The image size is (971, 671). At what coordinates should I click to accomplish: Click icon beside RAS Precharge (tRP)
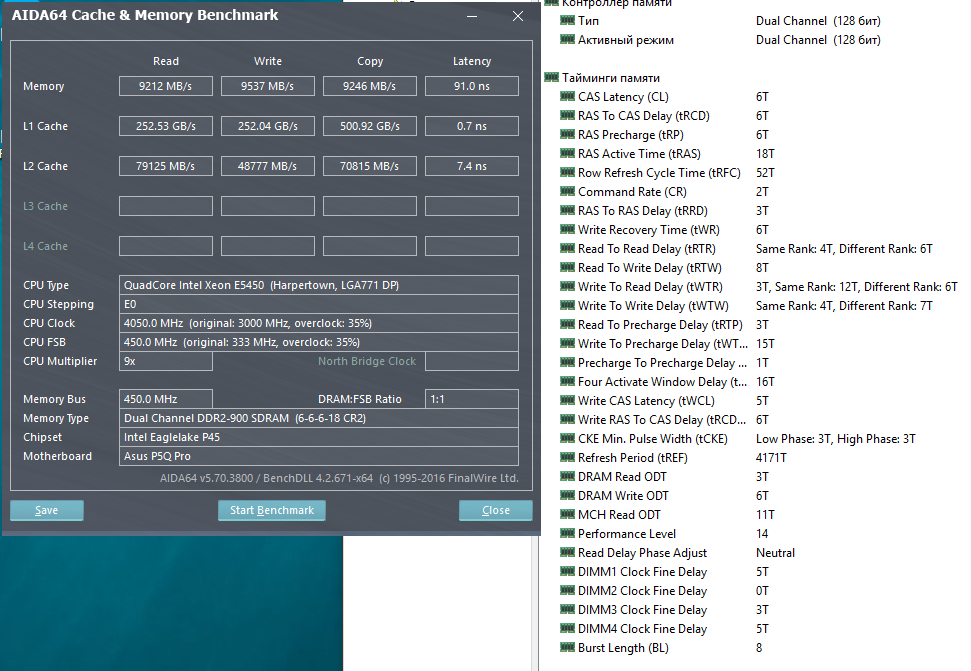tap(567, 134)
